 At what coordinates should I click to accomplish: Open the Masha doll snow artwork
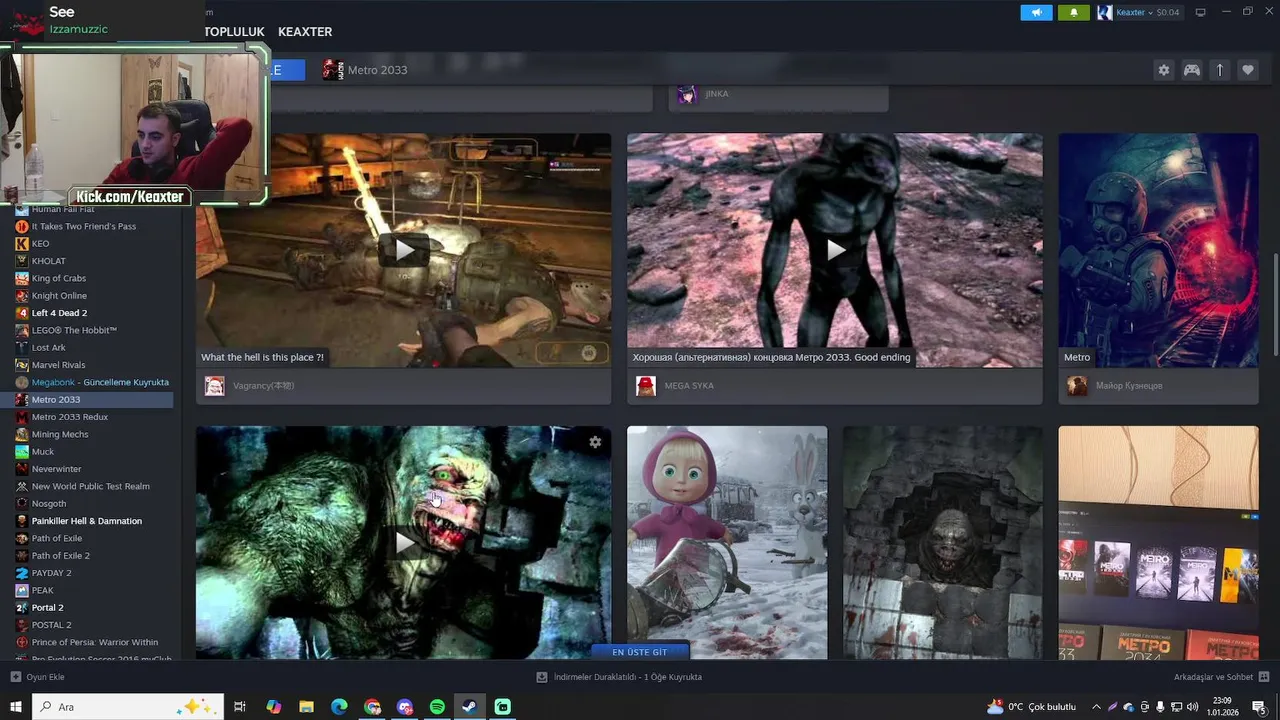(727, 543)
